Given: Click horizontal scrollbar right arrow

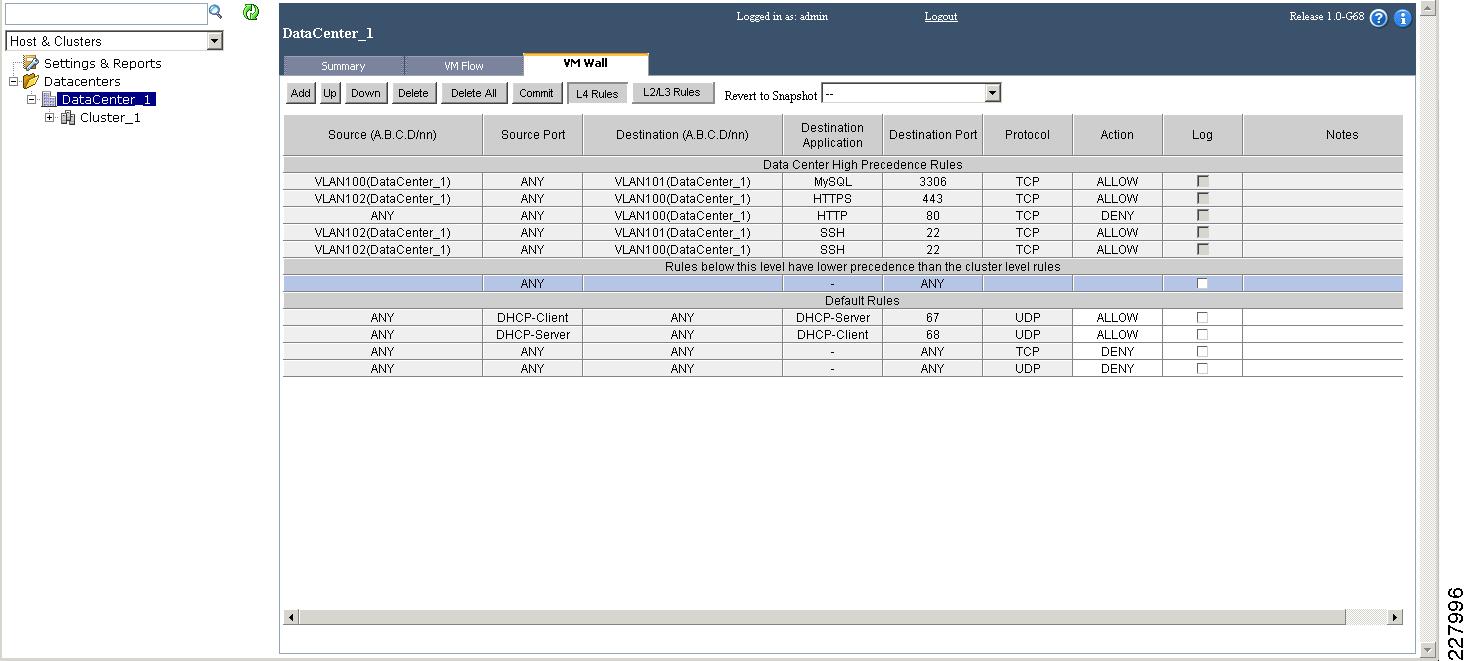Looking at the screenshot, I should click(1394, 617).
